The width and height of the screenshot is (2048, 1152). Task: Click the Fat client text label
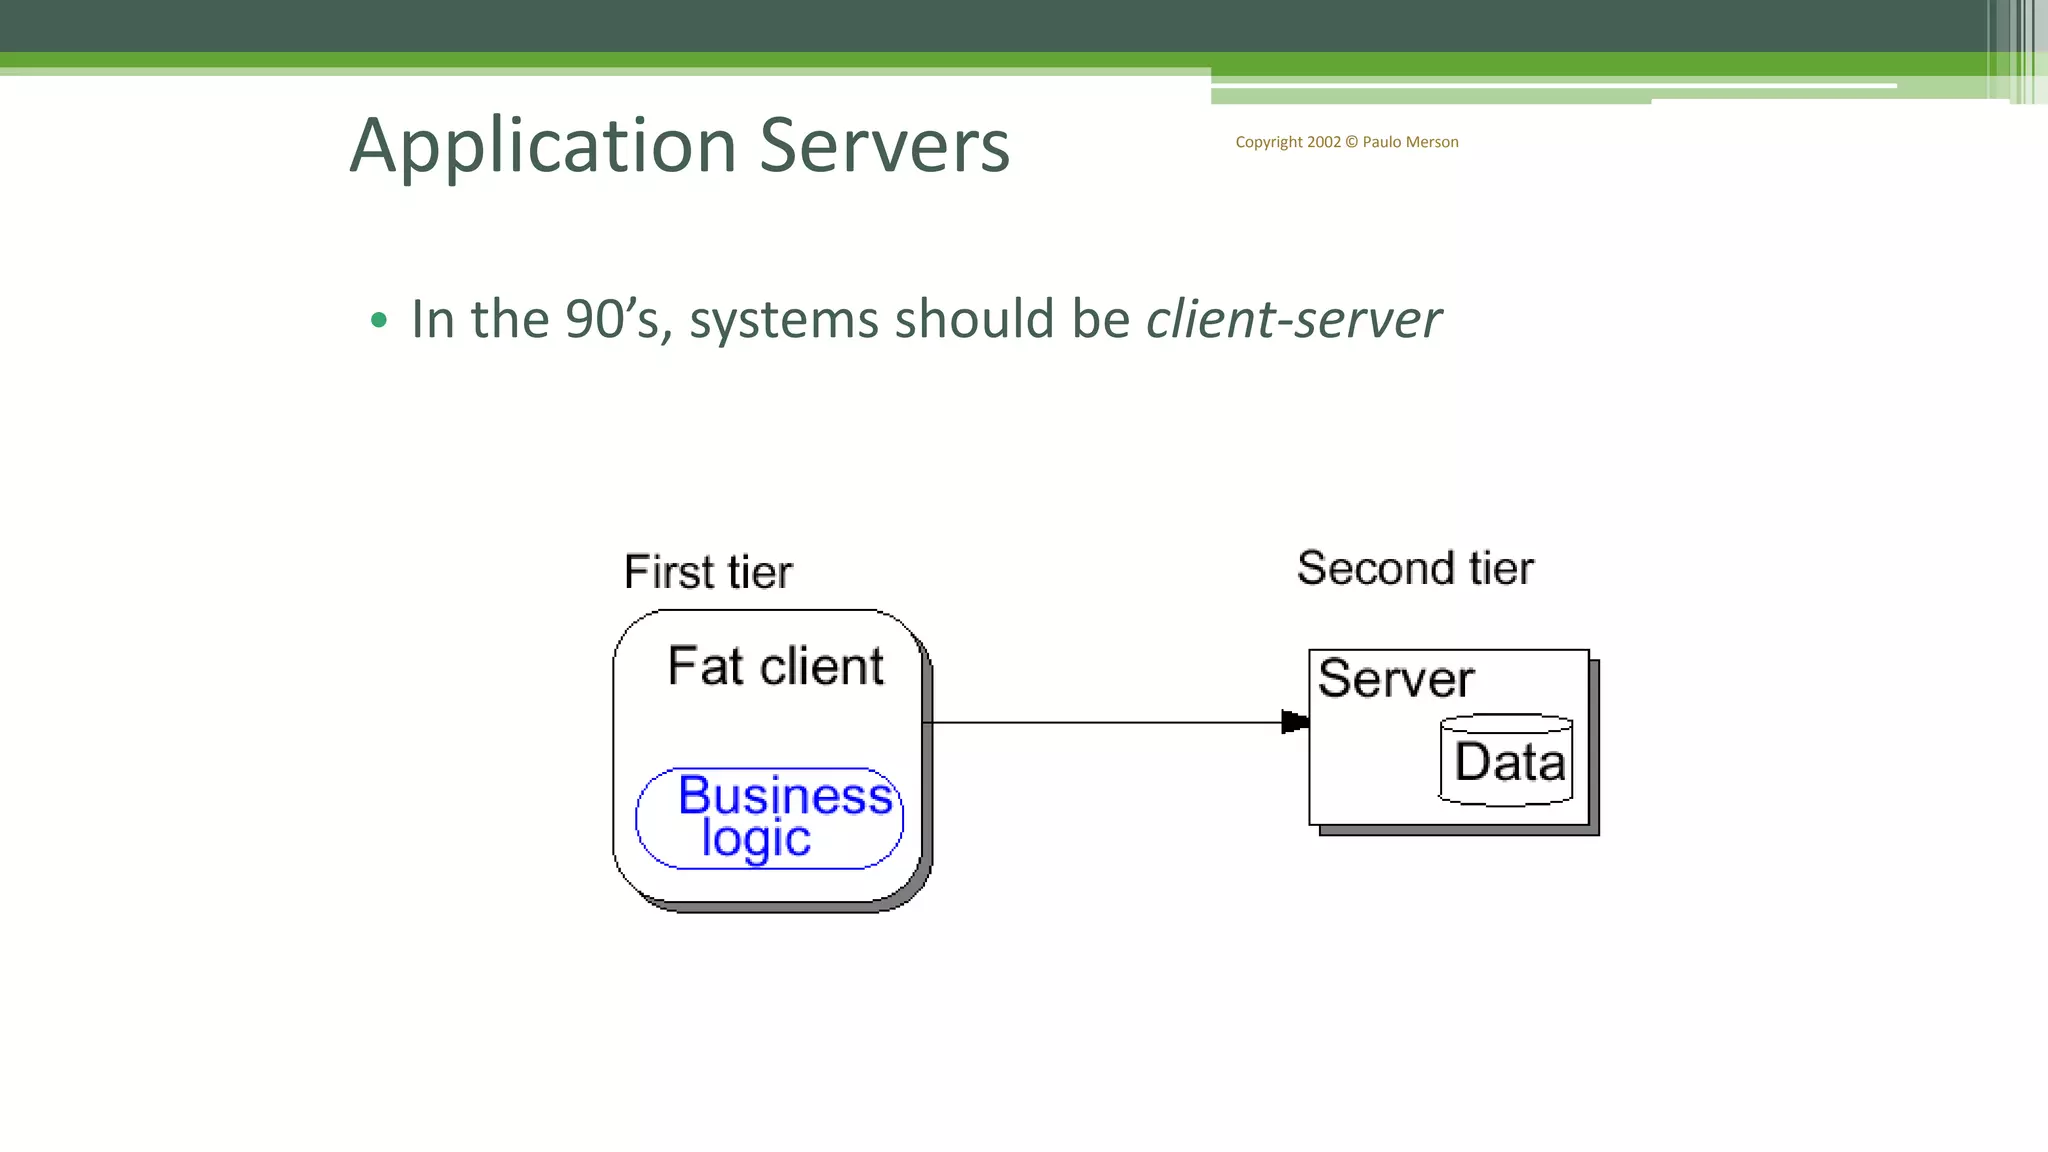[775, 667]
